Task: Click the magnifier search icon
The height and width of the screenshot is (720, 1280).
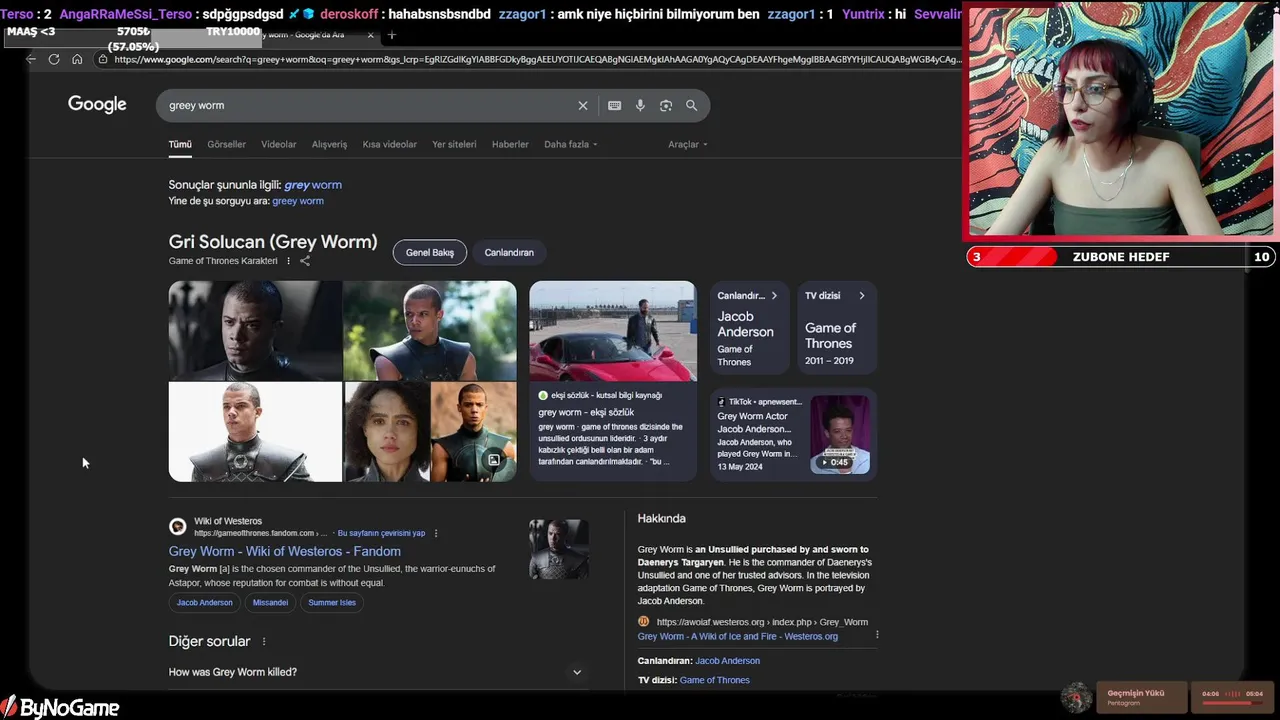Action: [x=691, y=105]
